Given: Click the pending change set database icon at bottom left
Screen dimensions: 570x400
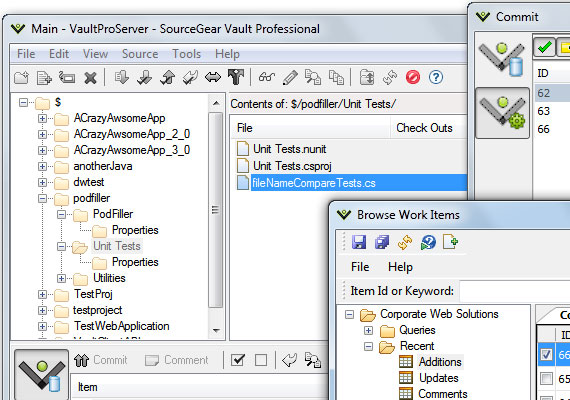Looking at the screenshot, I should pyautogui.click(x=41, y=376).
